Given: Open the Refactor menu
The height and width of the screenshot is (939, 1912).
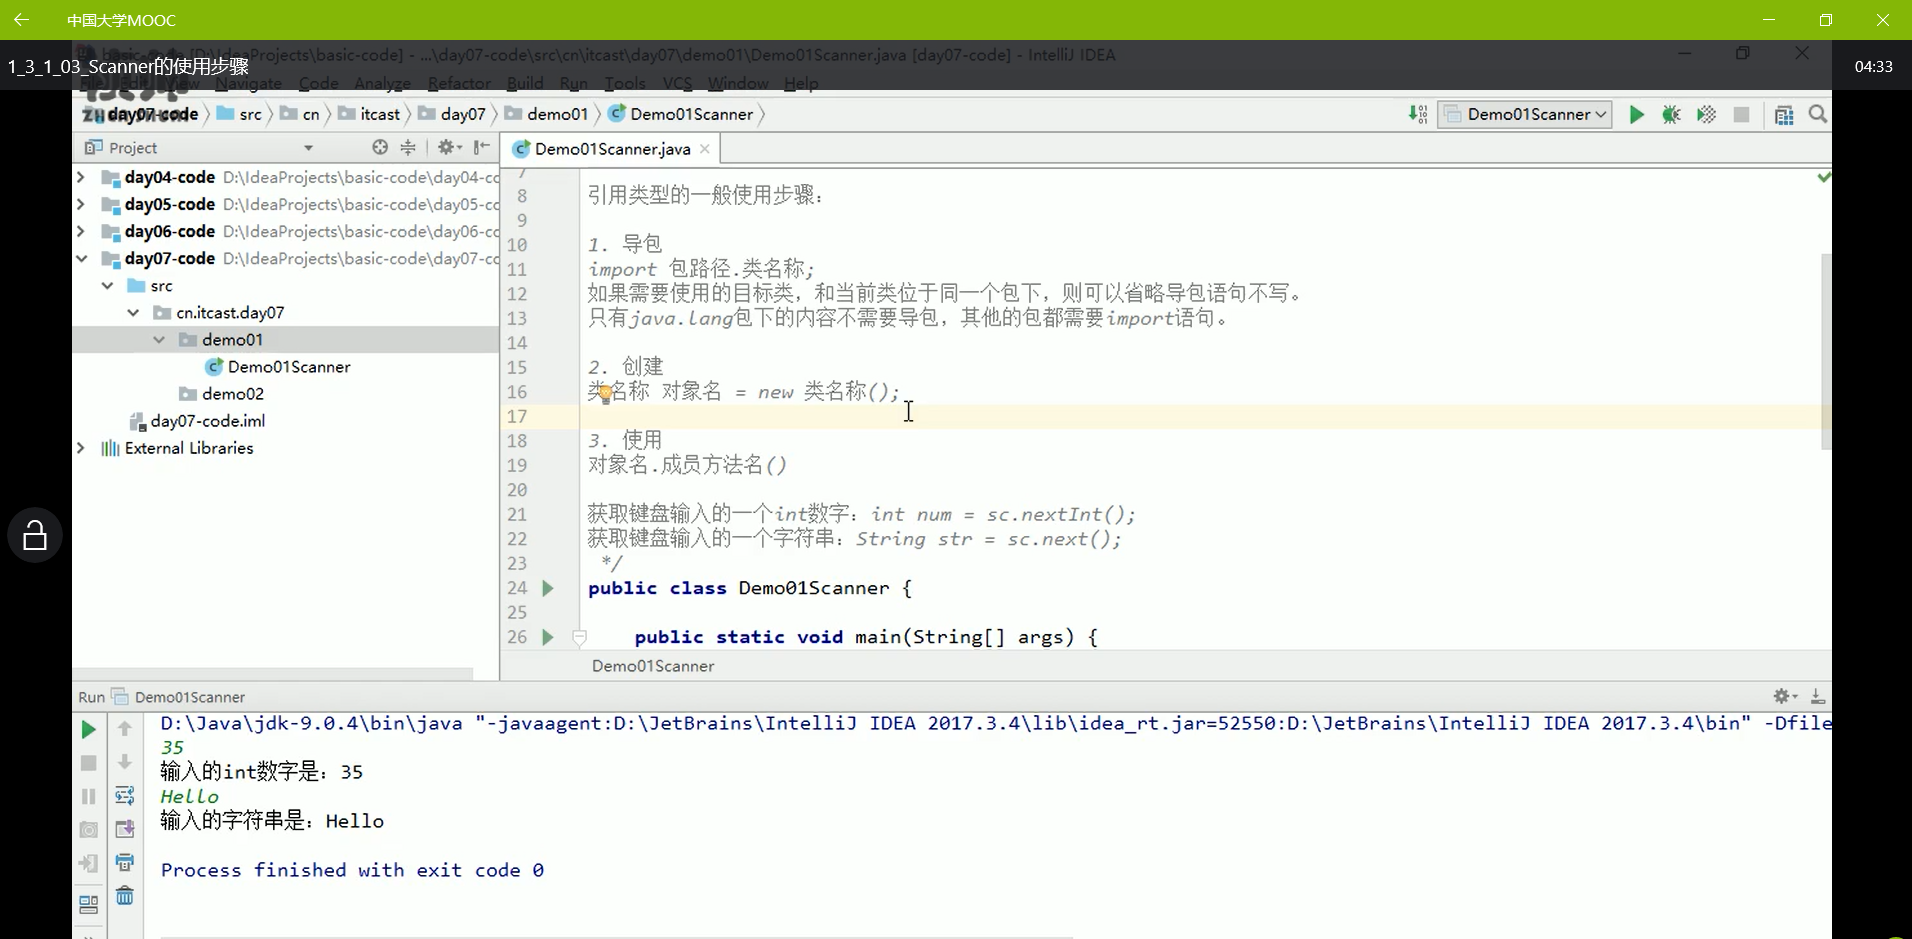Looking at the screenshot, I should tap(459, 83).
